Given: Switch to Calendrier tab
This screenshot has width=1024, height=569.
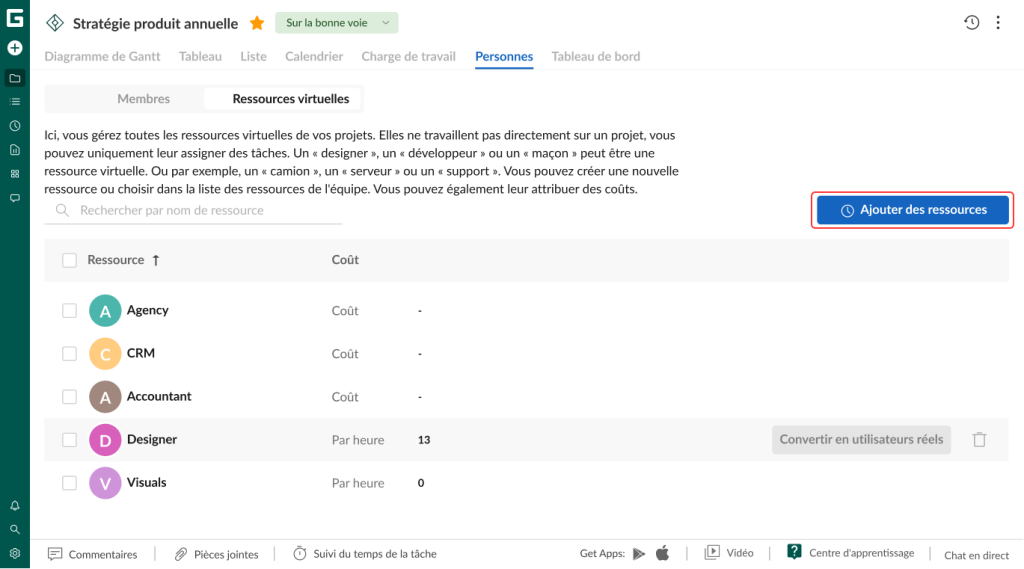Looking at the screenshot, I should click(x=314, y=56).
